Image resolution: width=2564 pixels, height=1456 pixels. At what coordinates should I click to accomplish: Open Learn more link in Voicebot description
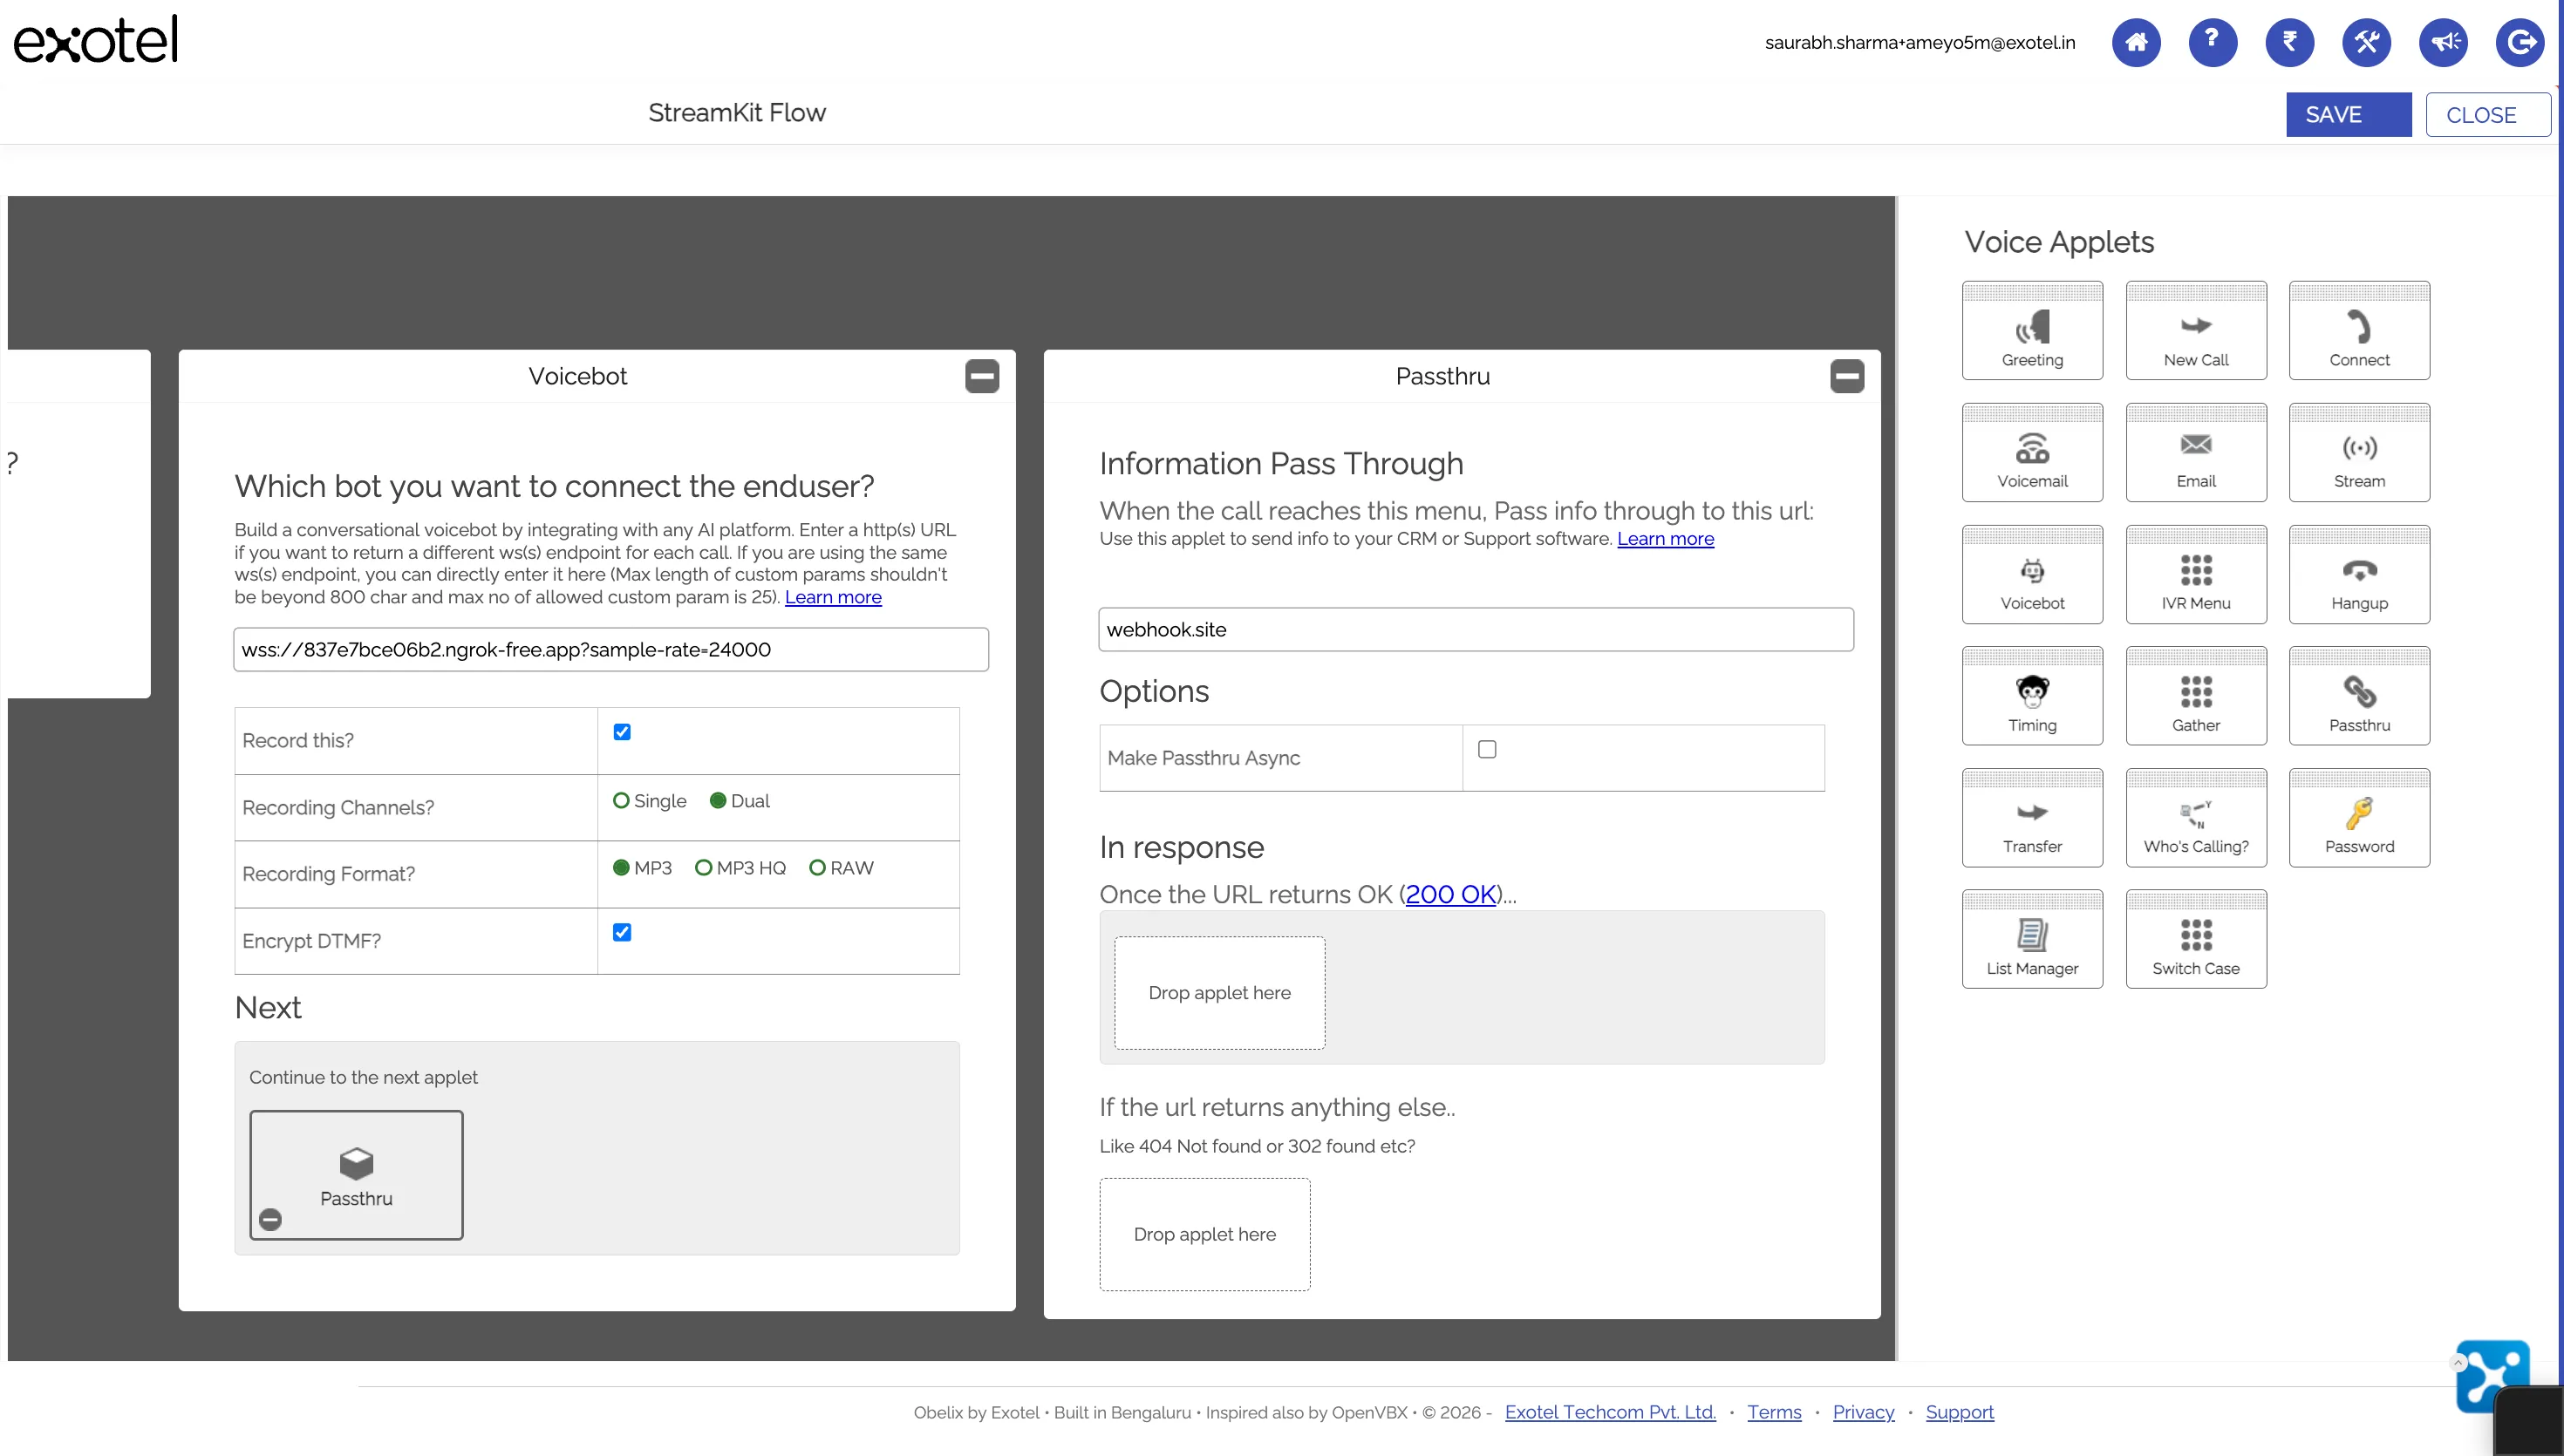[833, 597]
